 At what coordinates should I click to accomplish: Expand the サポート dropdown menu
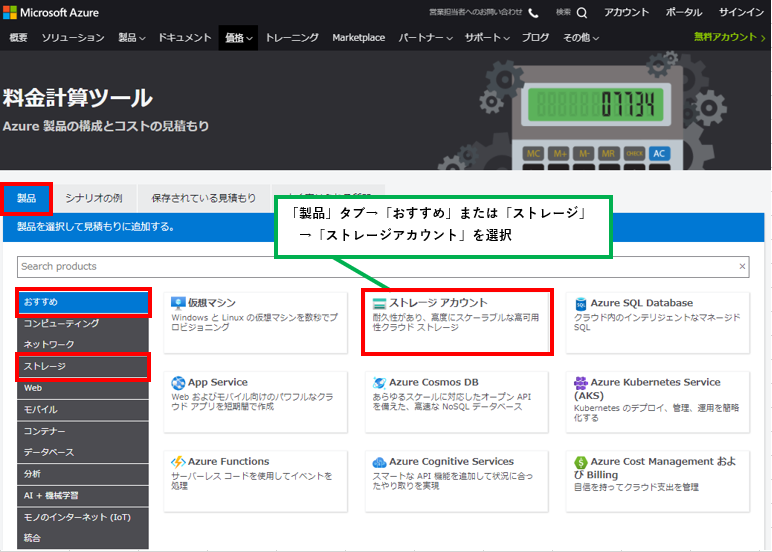[x=487, y=37]
